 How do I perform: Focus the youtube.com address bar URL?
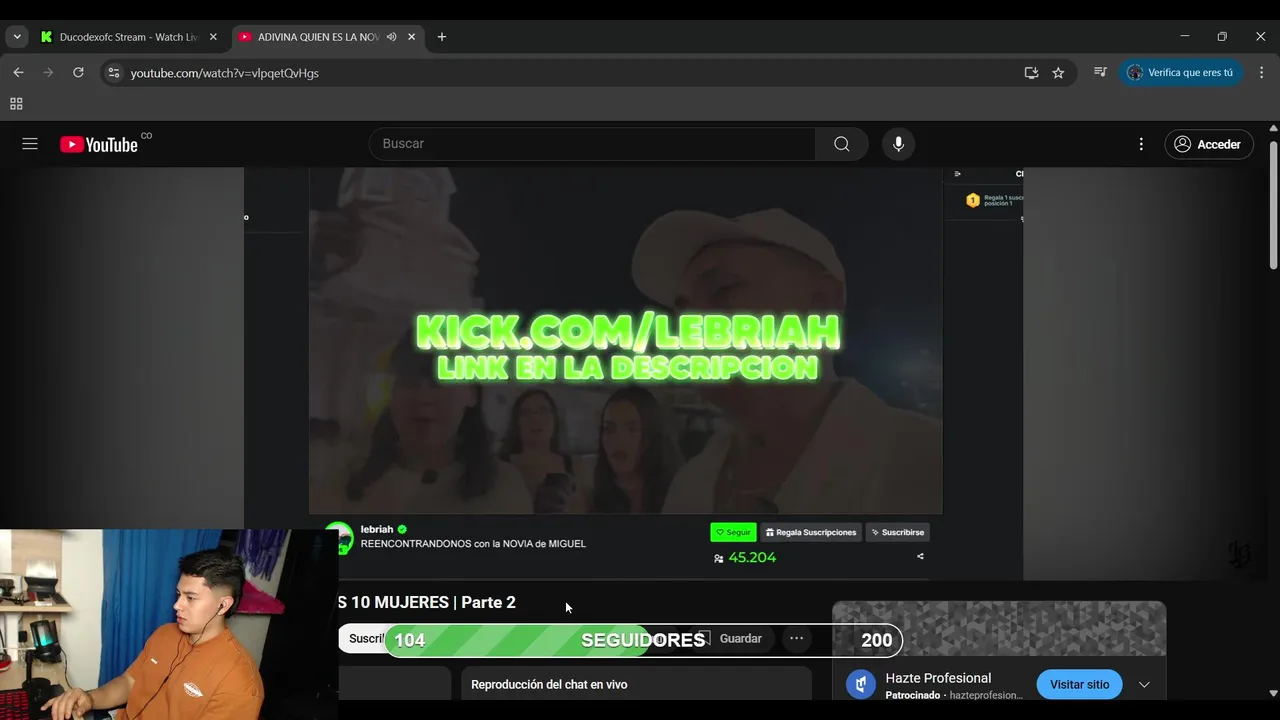[225, 73]
